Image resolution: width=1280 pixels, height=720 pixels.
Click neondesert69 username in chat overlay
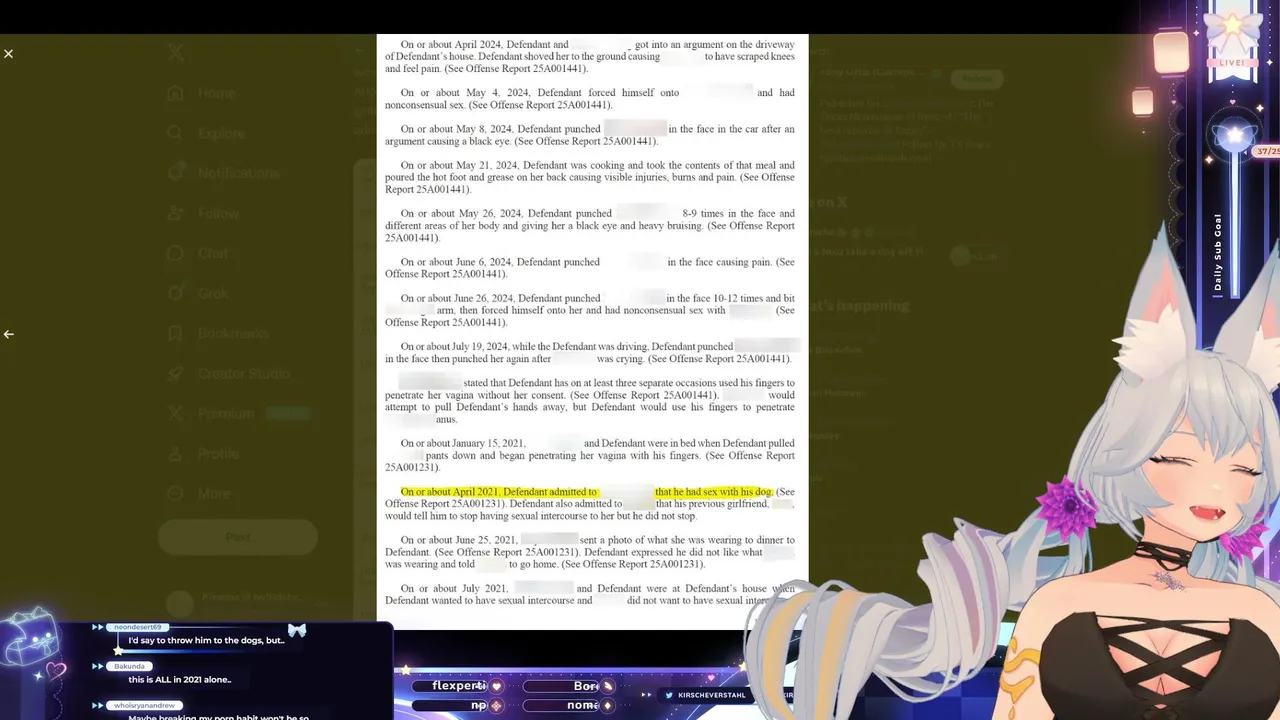[137, 627]
